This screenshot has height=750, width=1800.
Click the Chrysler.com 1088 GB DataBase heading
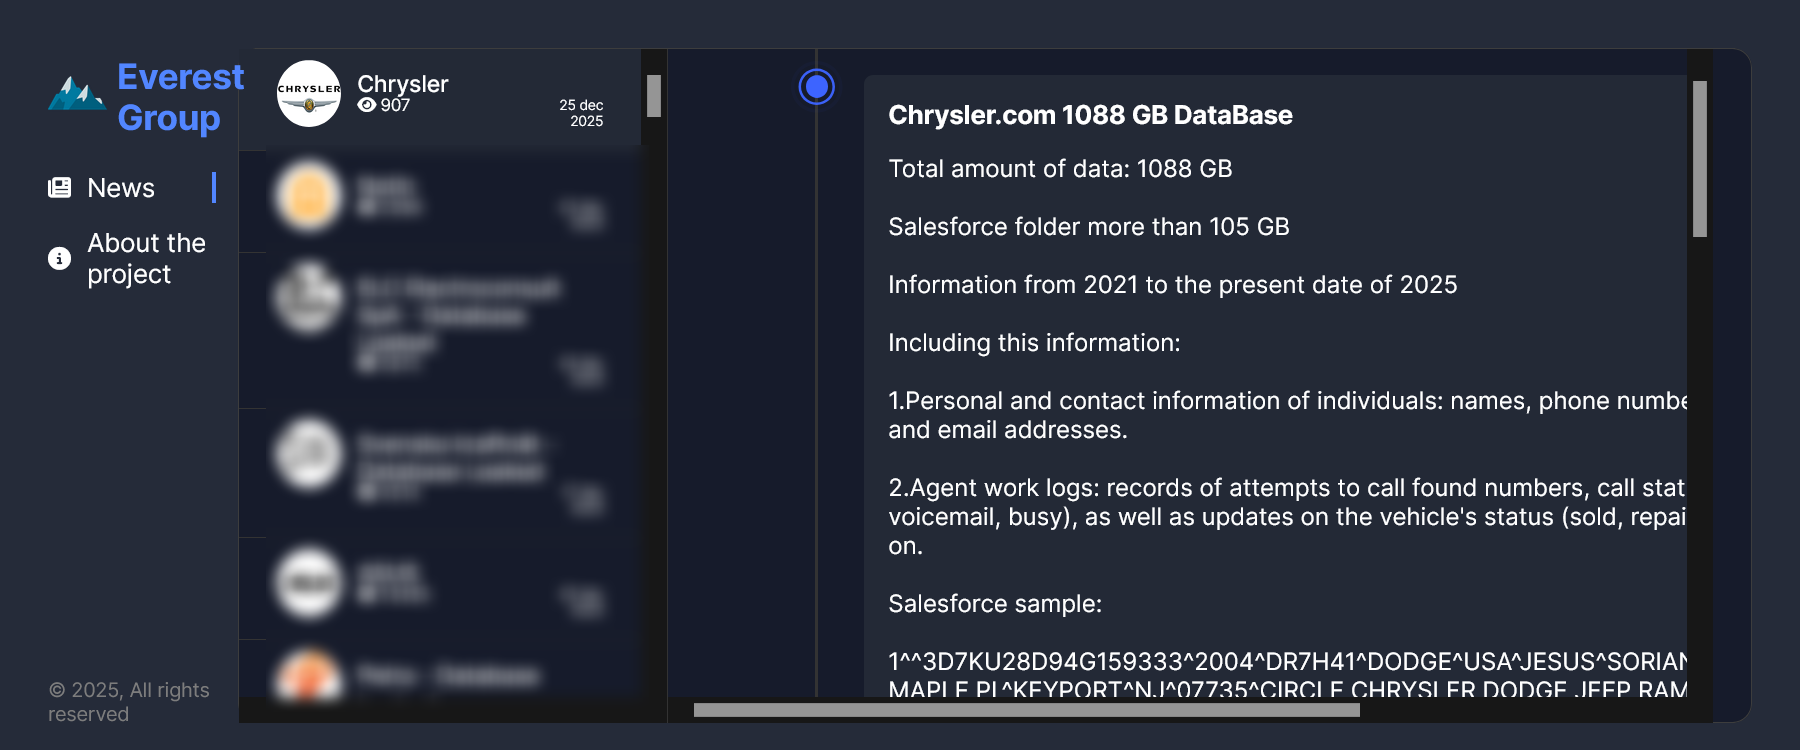pyautogui.click(x=1090, y=115)
